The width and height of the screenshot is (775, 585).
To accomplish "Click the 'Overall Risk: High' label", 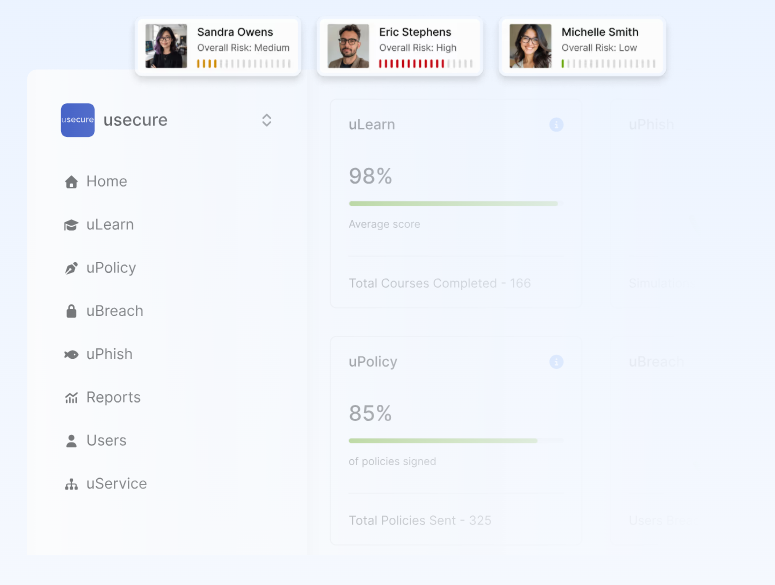I will point(418,48).
